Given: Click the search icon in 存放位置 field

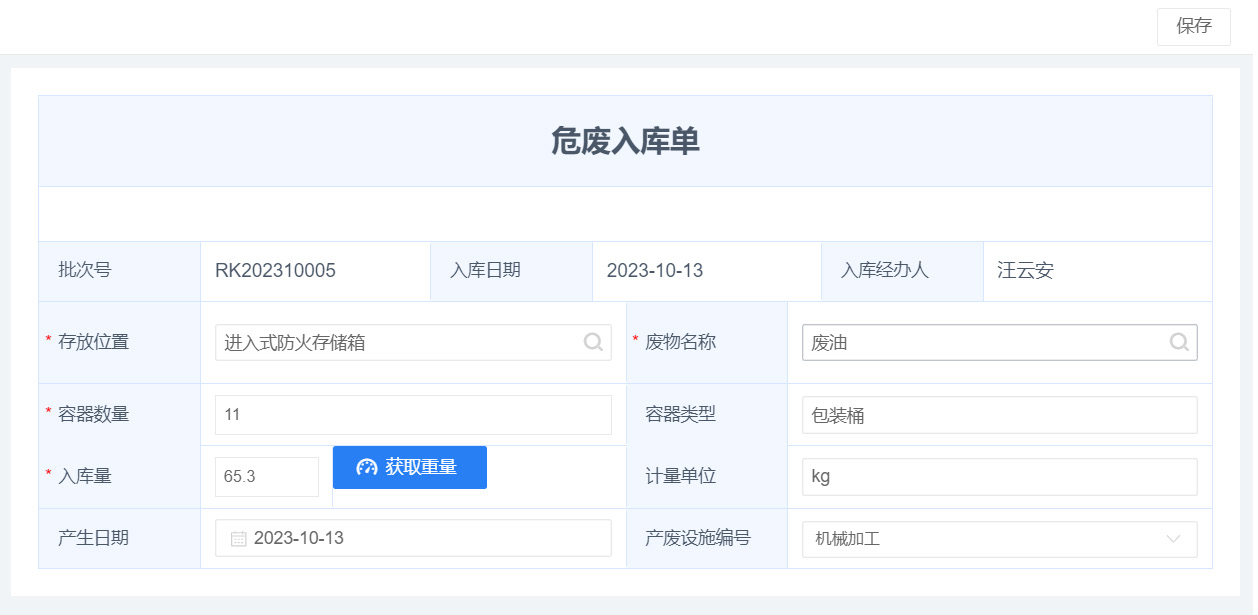Looking at the screenshot, I should pyautogui.click(x=593, y=342).
